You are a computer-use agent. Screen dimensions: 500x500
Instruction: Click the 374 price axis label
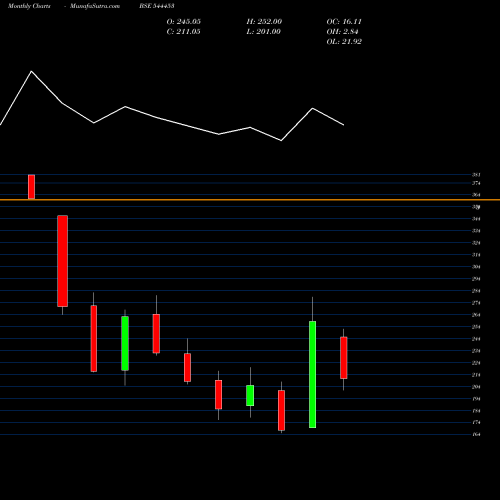point(476,183)
